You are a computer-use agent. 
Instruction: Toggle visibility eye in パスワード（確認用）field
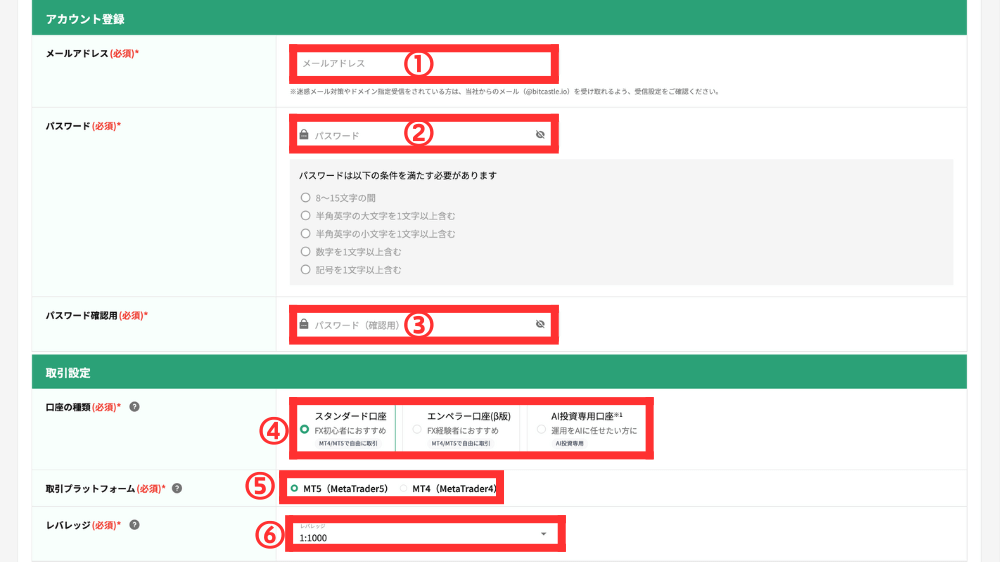coord(540,324)
